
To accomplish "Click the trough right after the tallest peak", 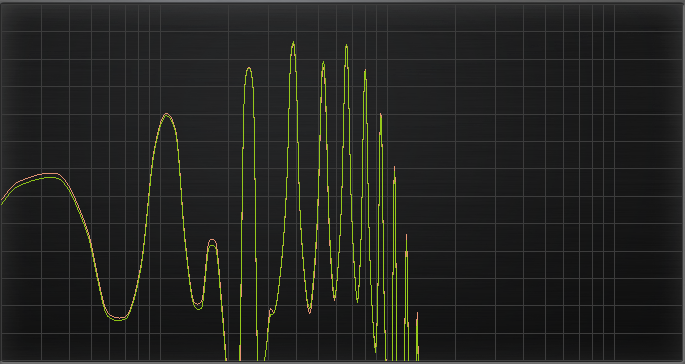I will click(x=309, y=309).
